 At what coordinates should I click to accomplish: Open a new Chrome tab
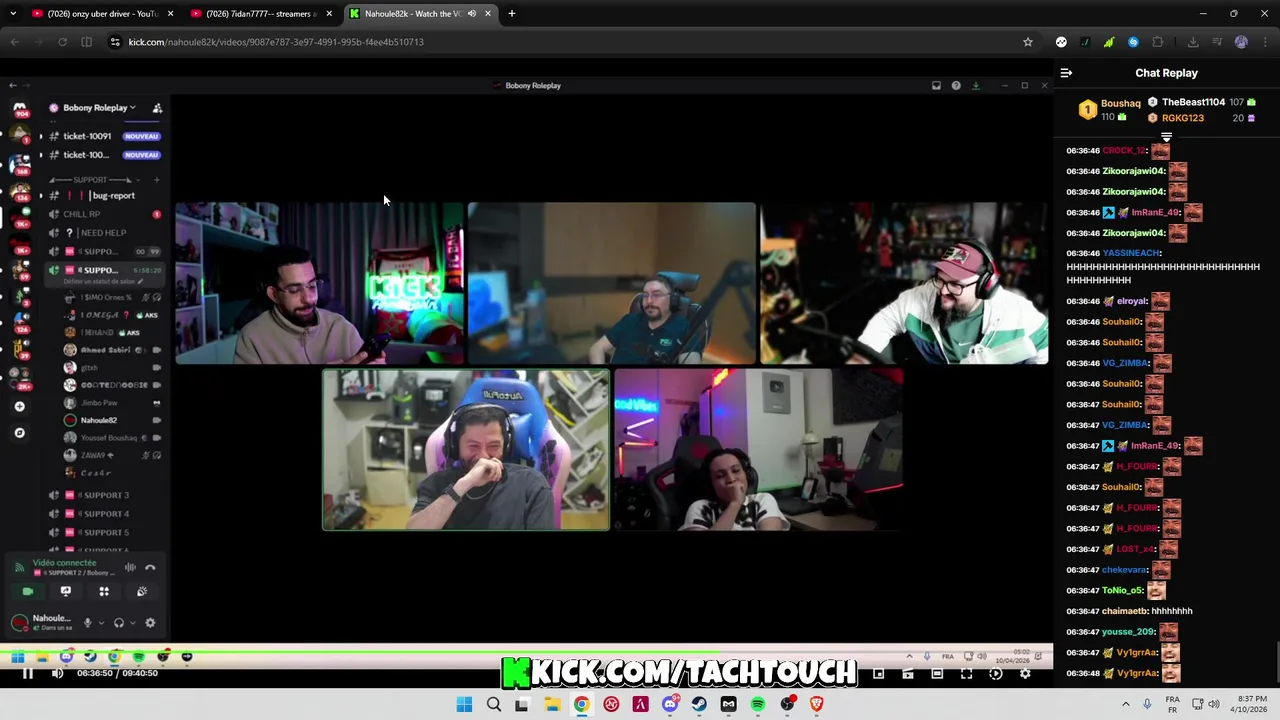tap(512, 14)
